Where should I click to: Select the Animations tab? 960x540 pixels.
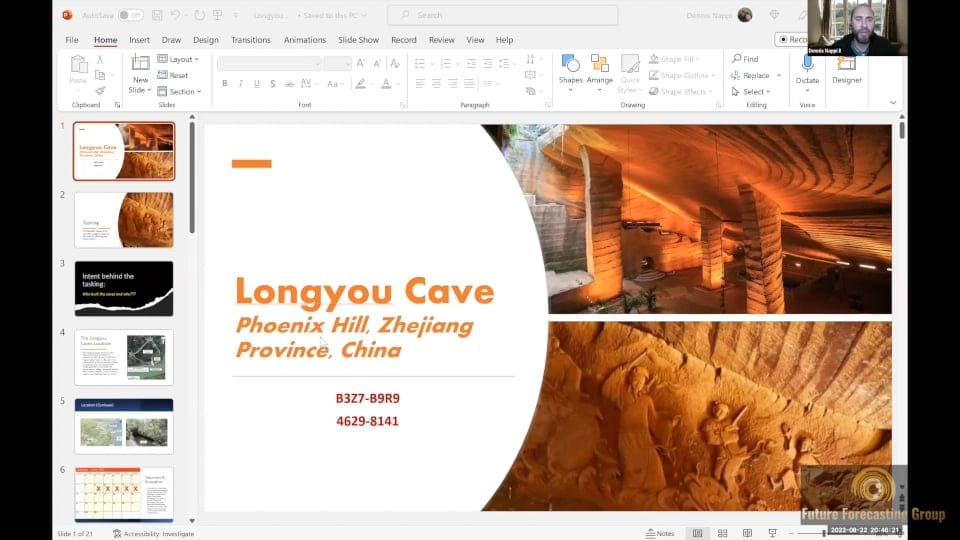pyautogui.click(x=304, y=40)
